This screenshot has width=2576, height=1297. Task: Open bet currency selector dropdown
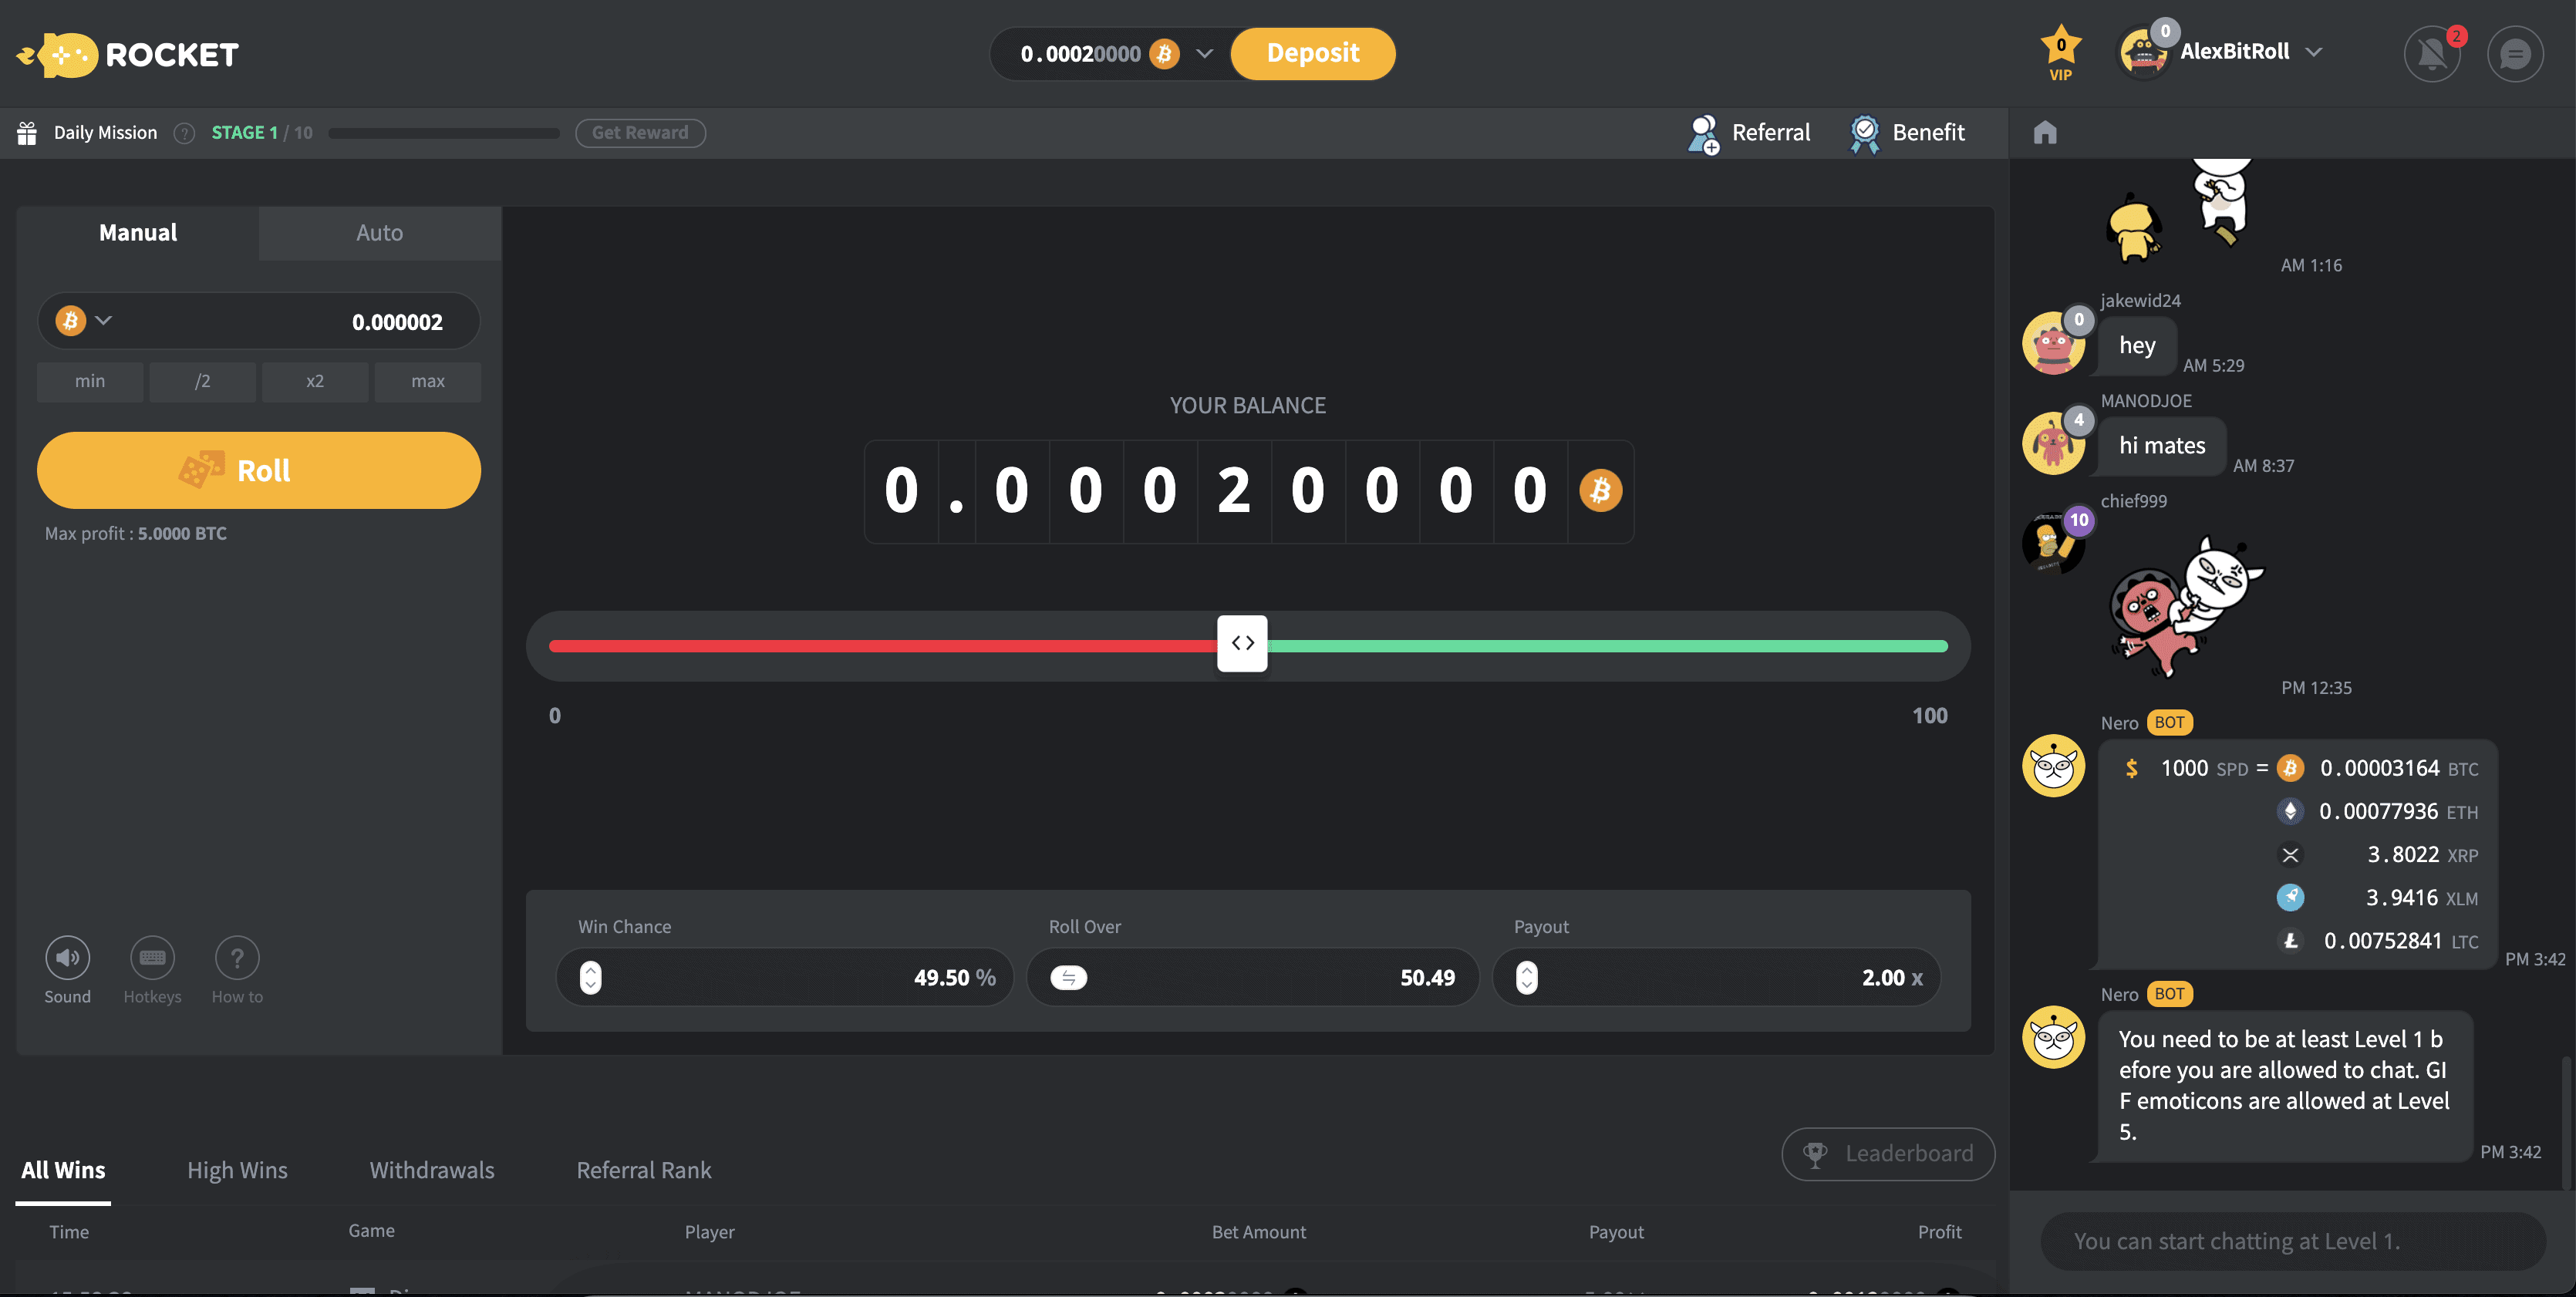(x=84, y=321)
